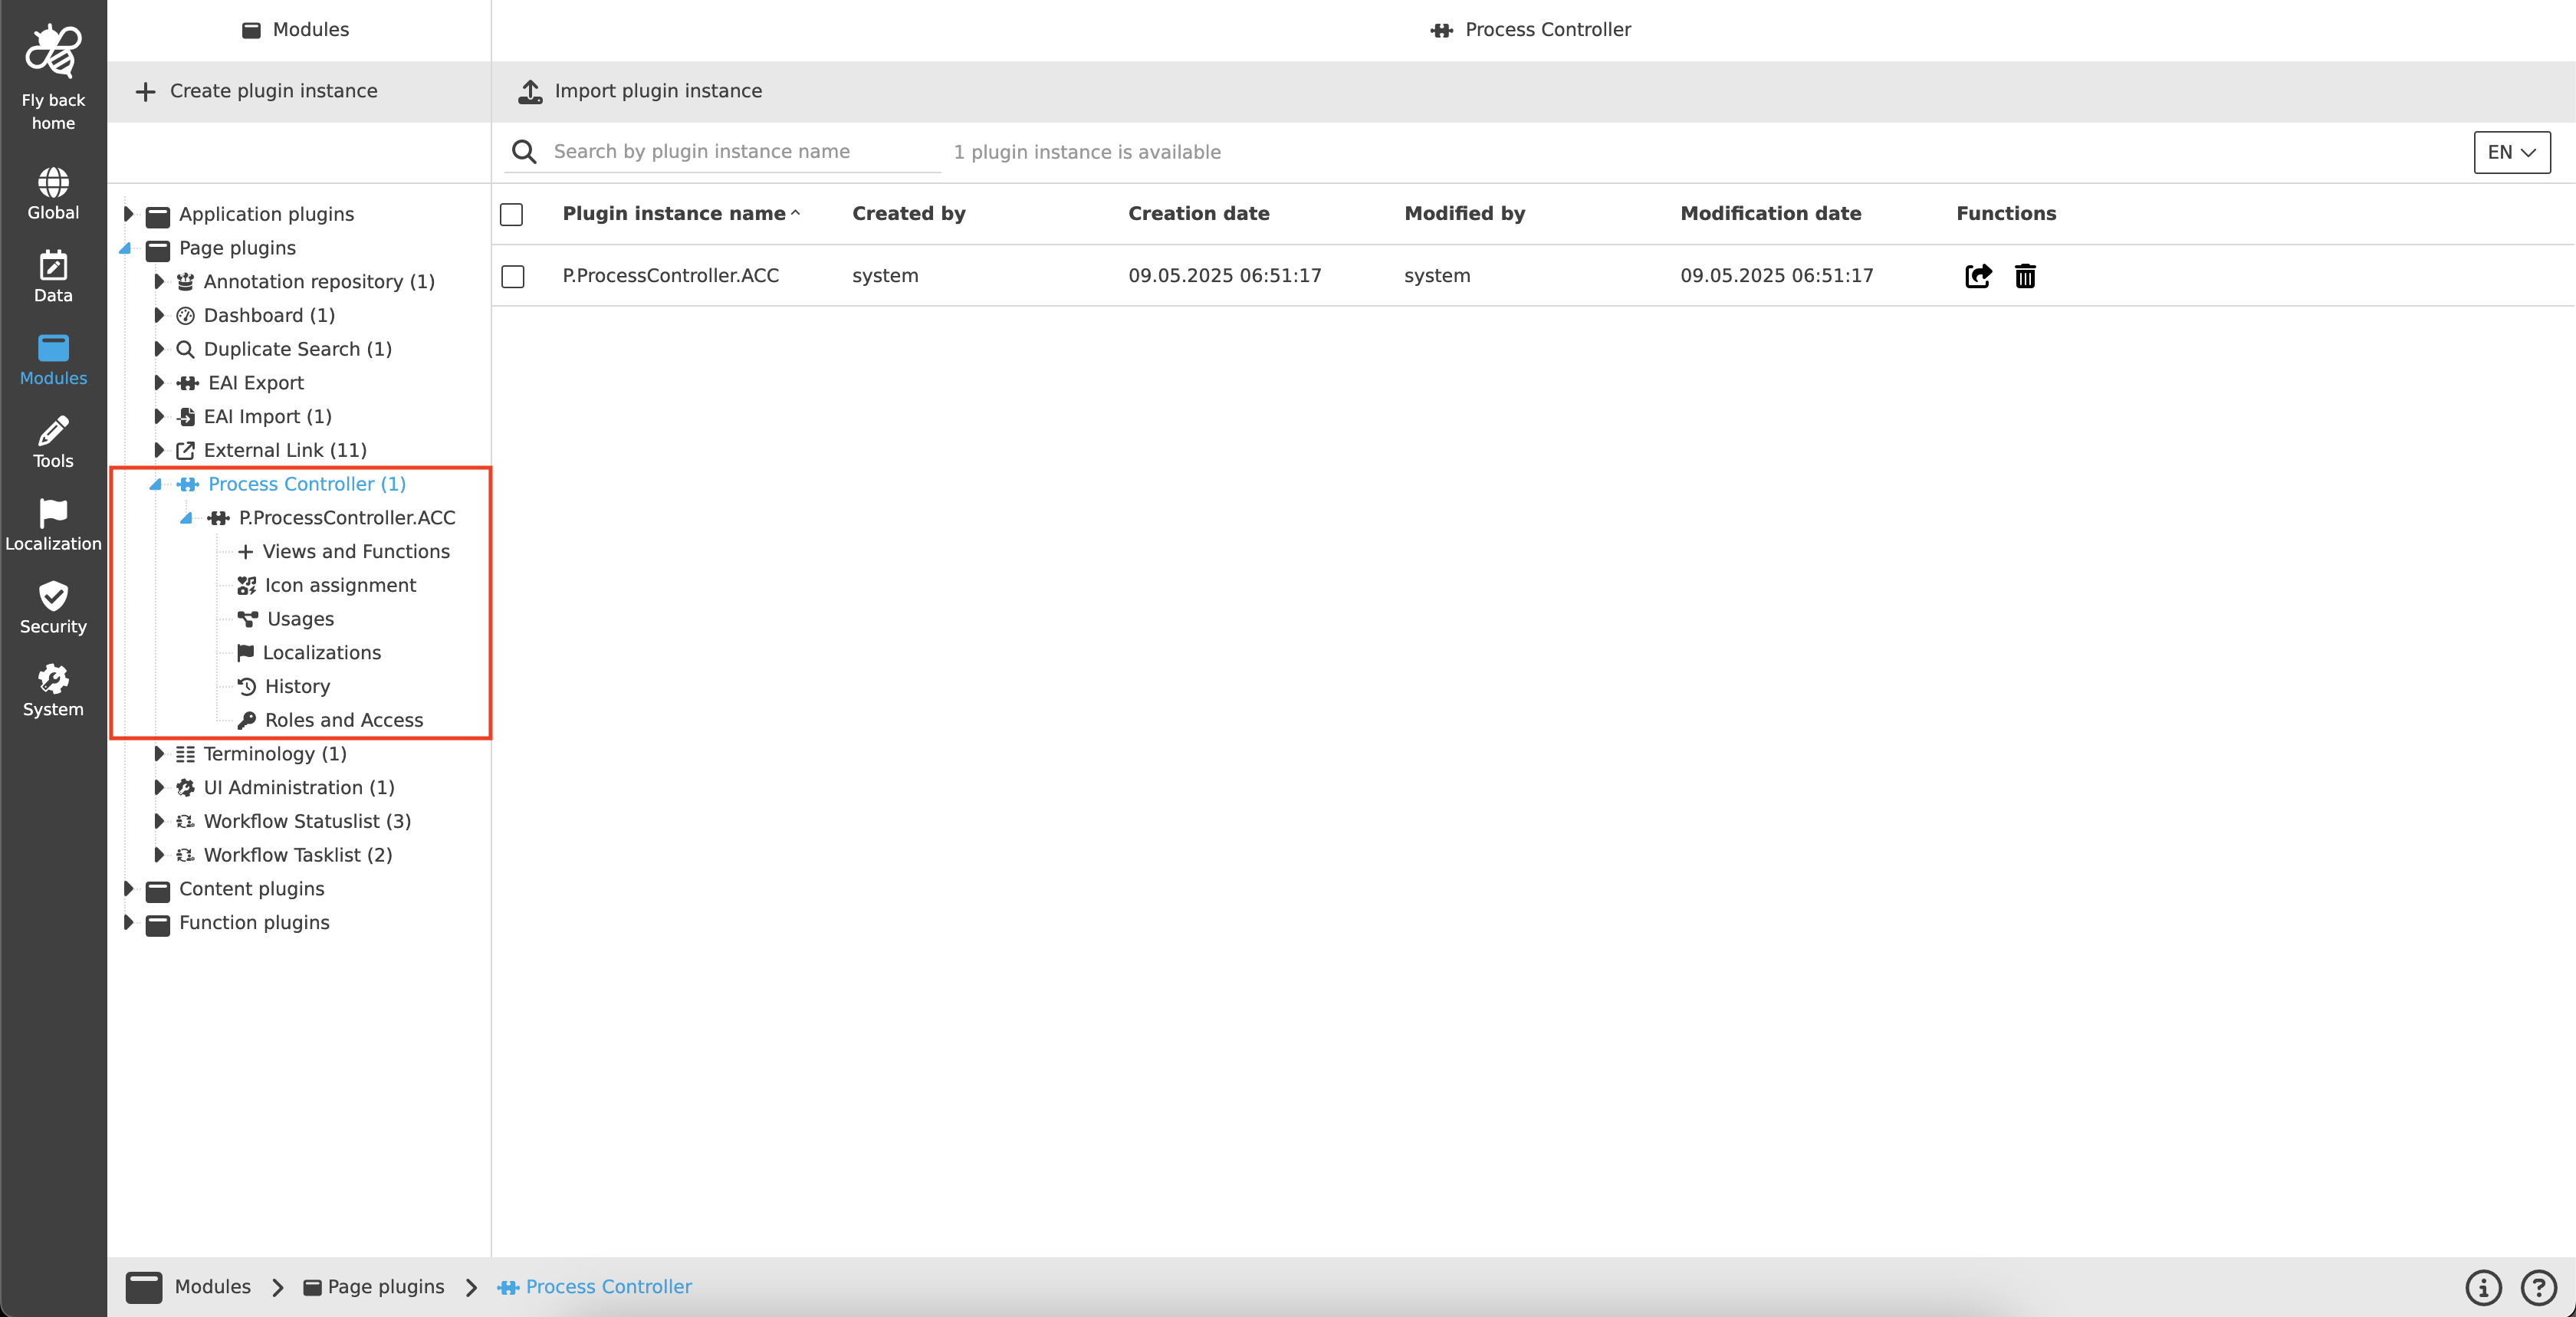2576x1317 pixels.
Task: Tick the checkbox for P.ProcessController.ACC row
Action: coord(512,277)
